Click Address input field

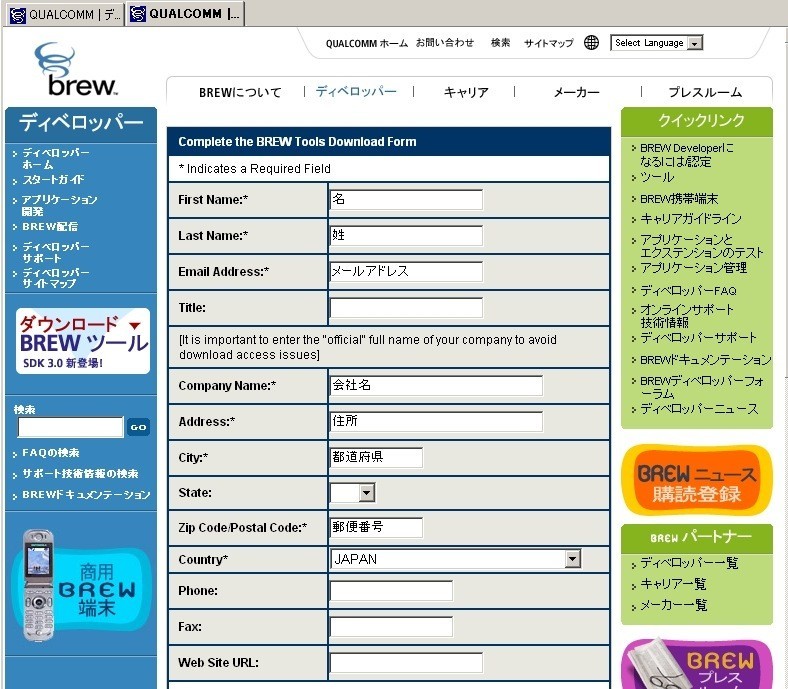click(436, 421)
